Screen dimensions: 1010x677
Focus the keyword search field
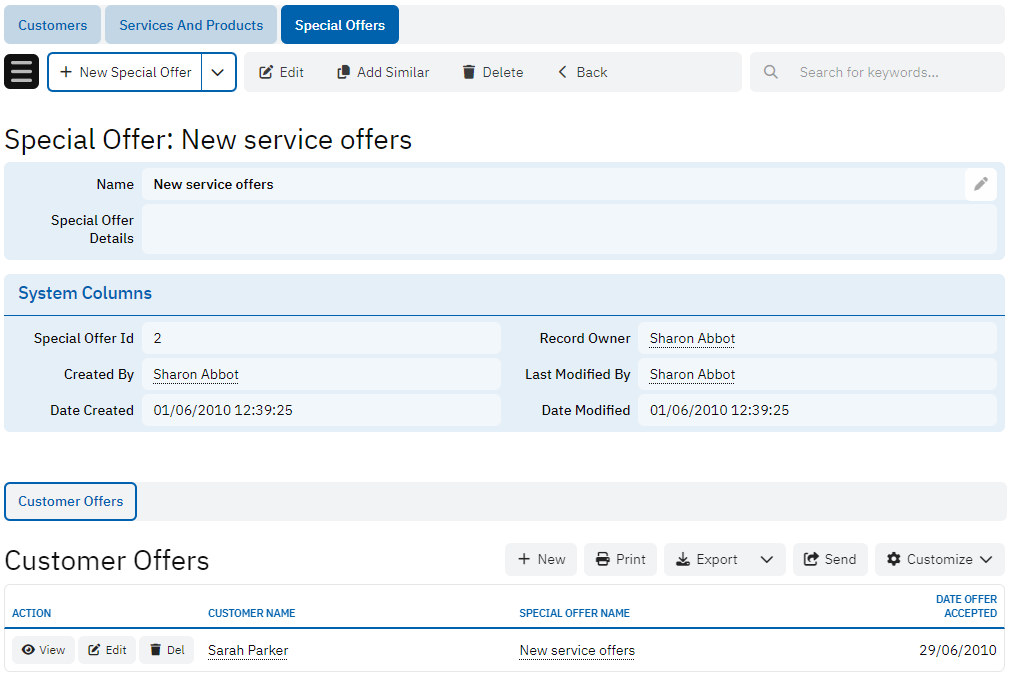pyautogui.click(x=890, y=72)
